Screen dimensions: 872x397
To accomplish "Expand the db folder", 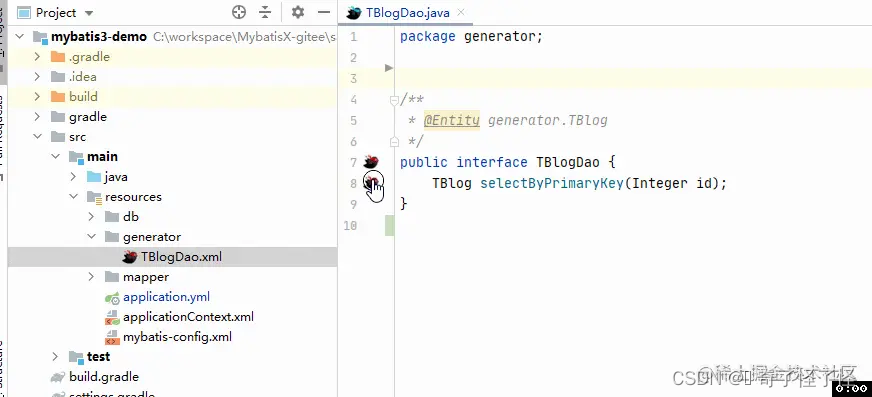I will pyautogui.click(x=92, y=217).
